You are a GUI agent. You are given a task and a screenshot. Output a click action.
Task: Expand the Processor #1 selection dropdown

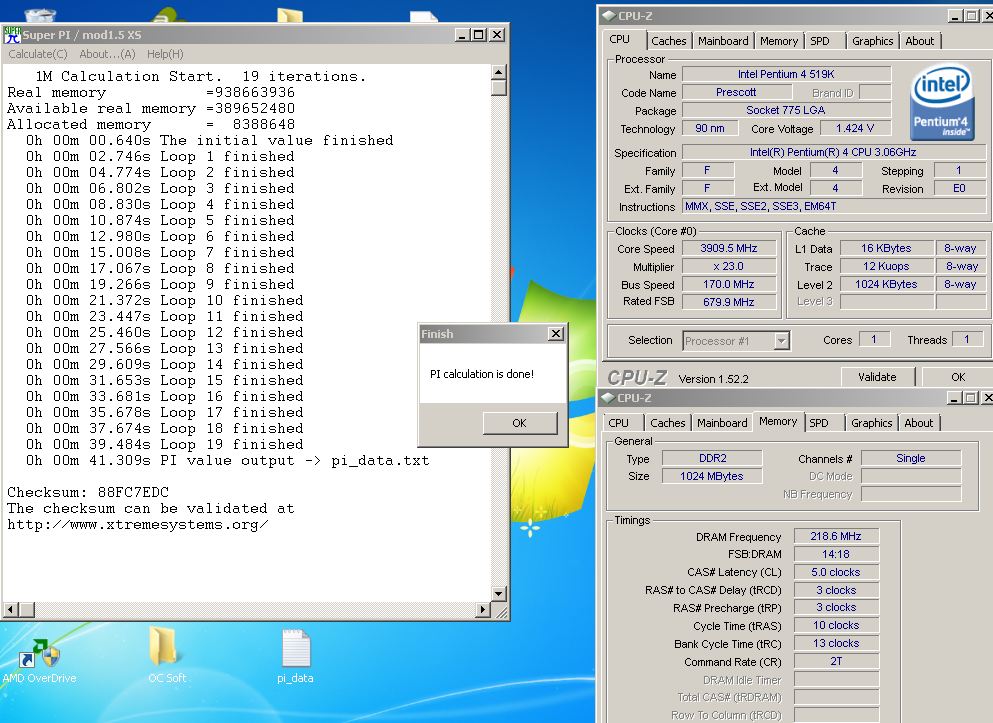pos(781,341)
